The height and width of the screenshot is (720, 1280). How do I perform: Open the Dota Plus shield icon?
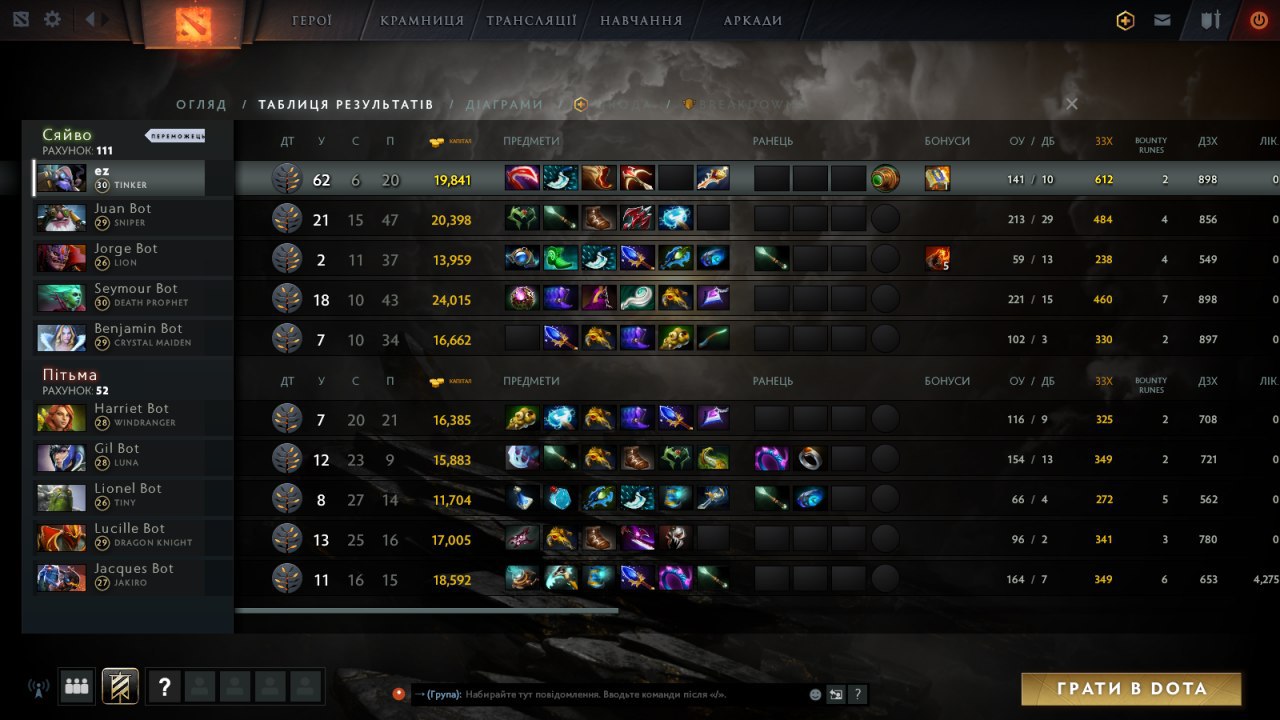pyautogui.click(x=1125, y=20)
